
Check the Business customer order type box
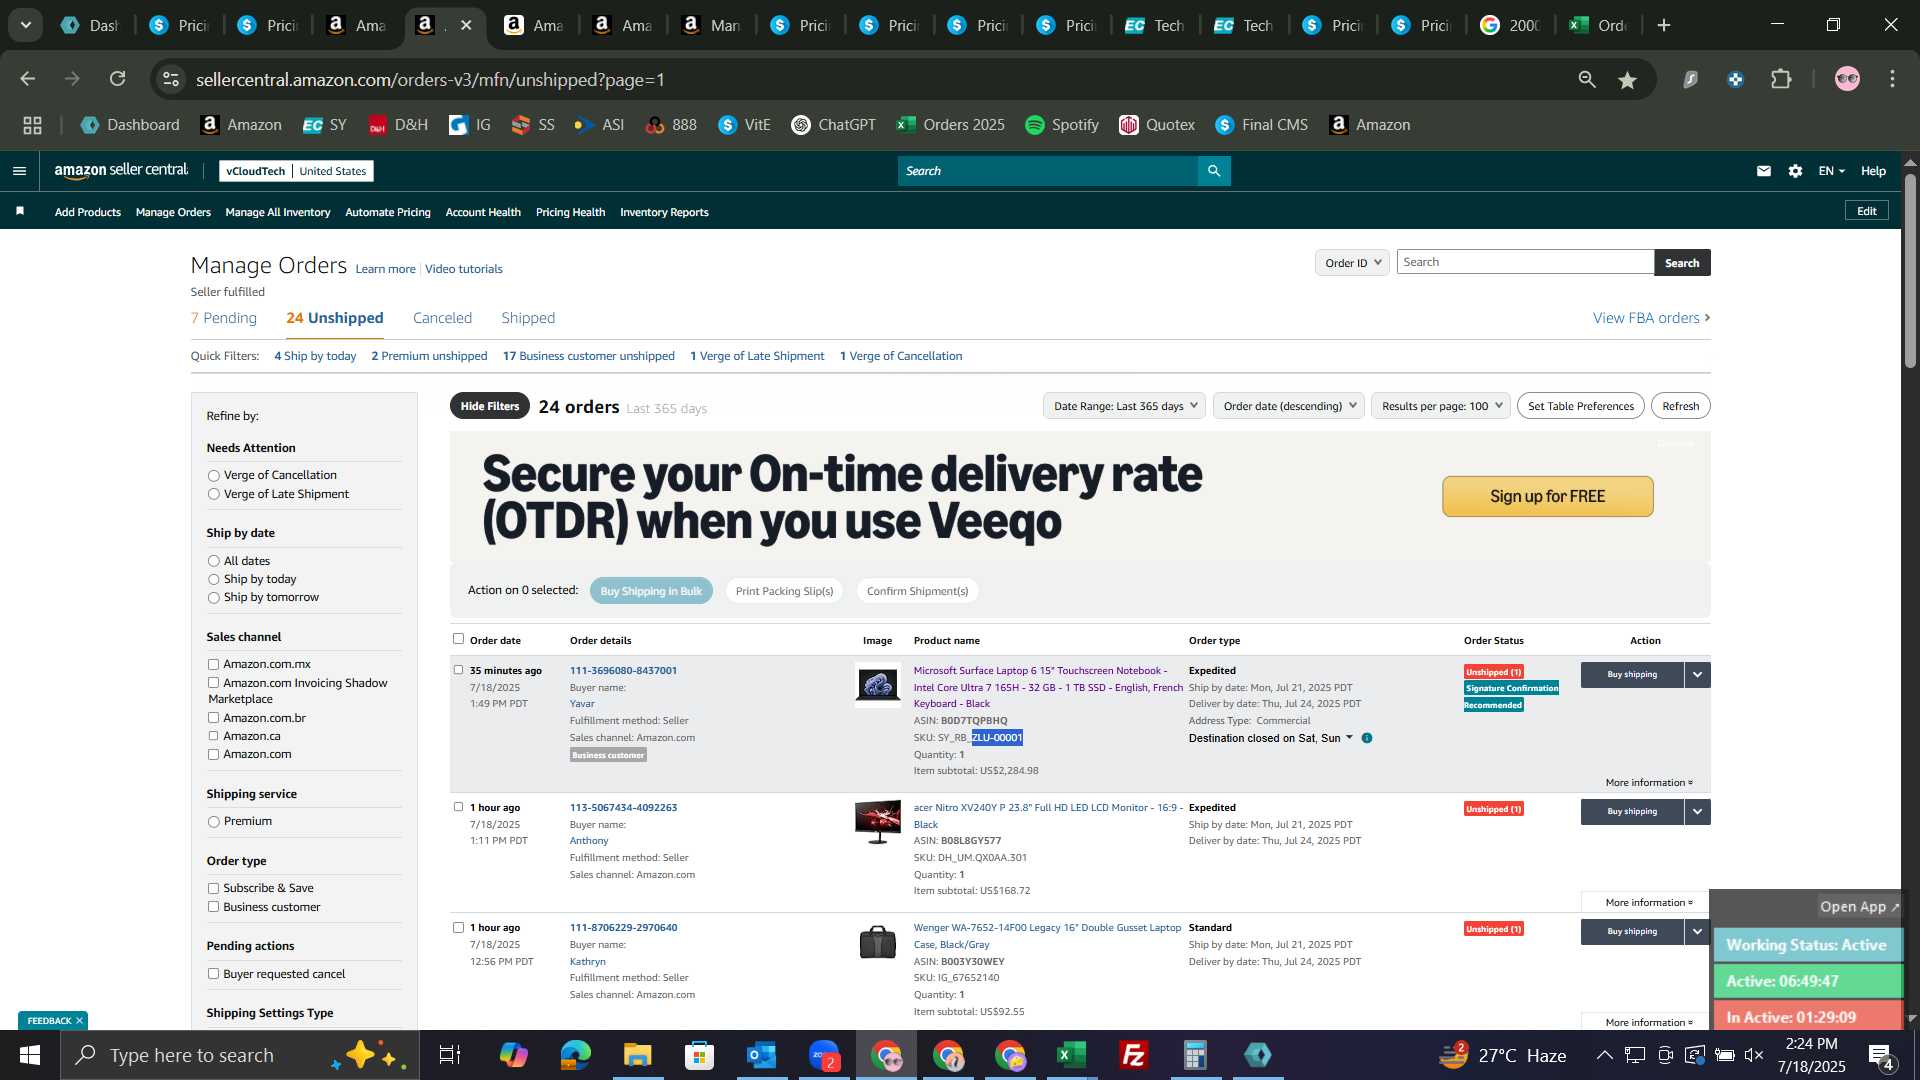[x=213, y=908]
